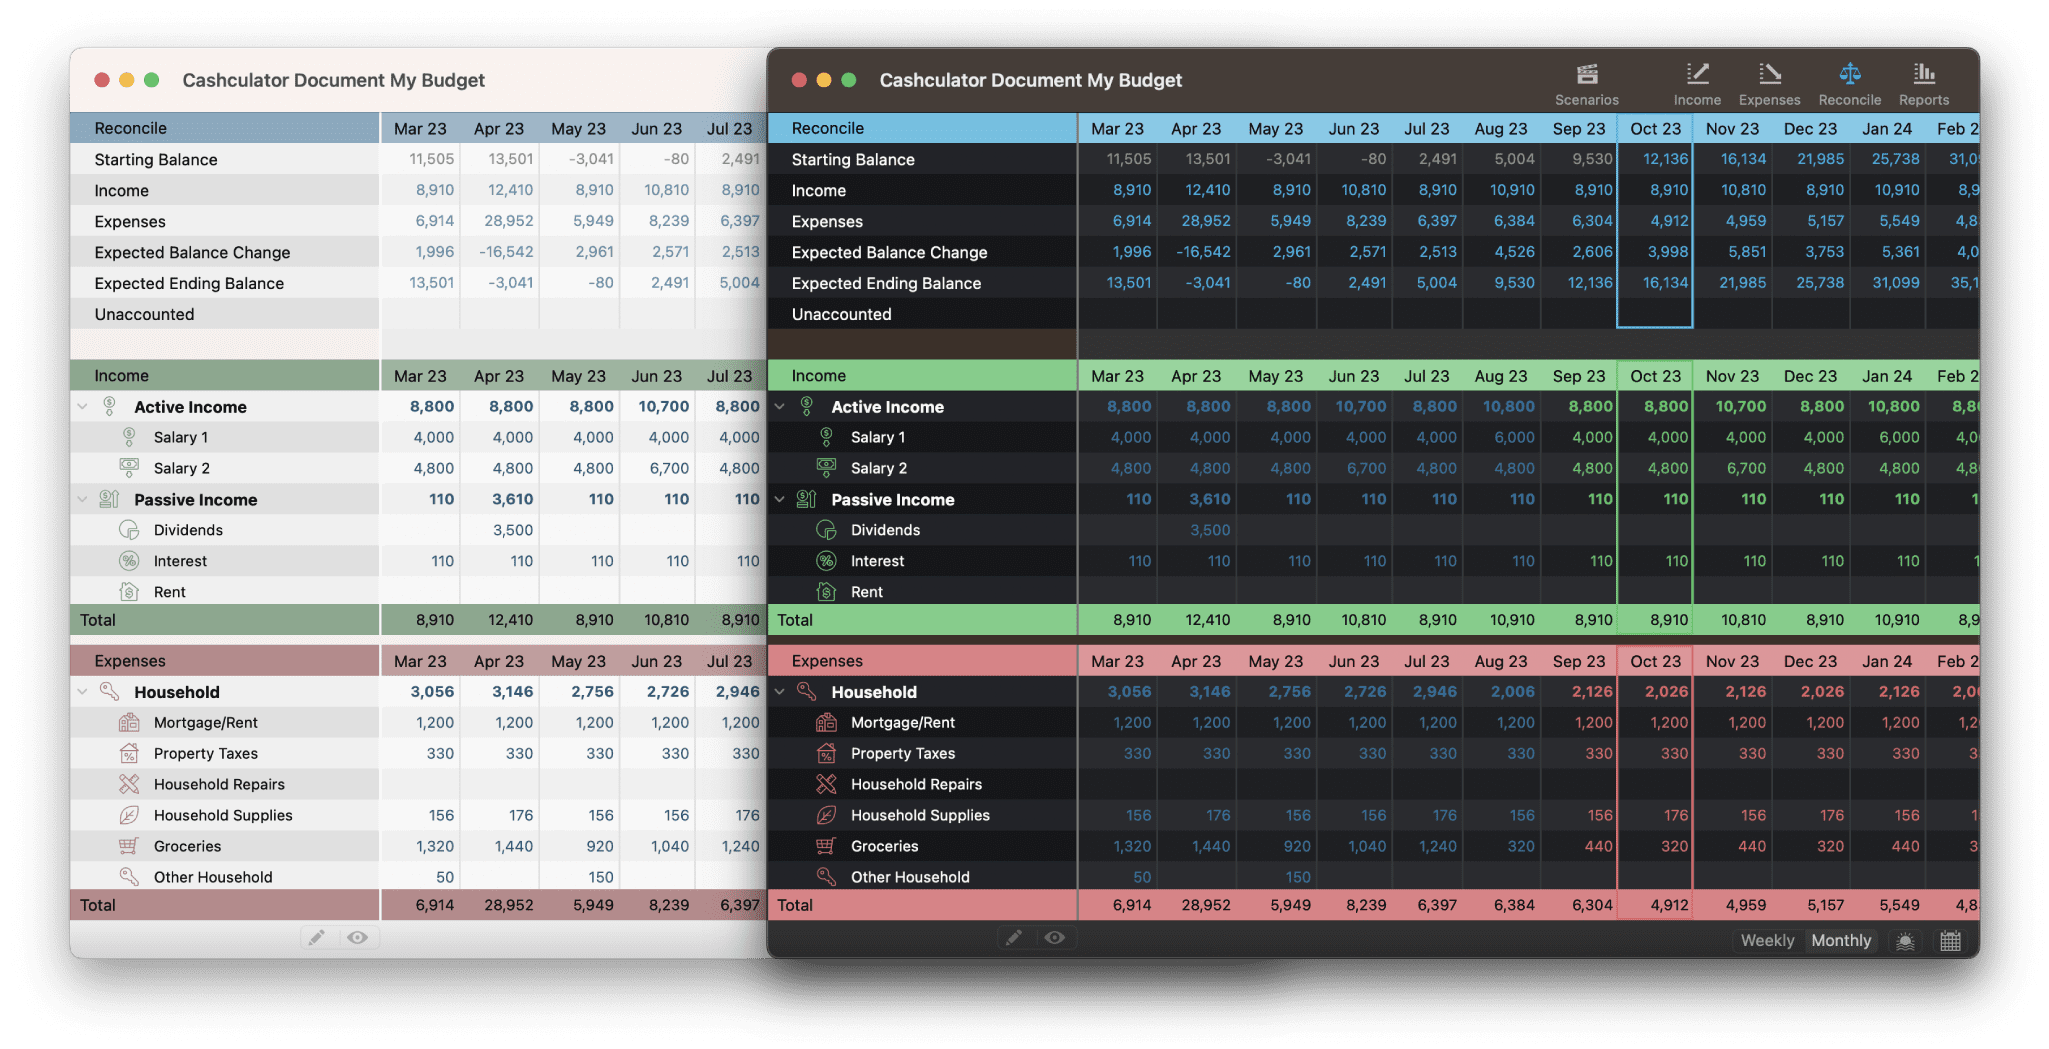
Task: Click the Household Supplies icon in the dark window
Action: [x=826, y=815]
